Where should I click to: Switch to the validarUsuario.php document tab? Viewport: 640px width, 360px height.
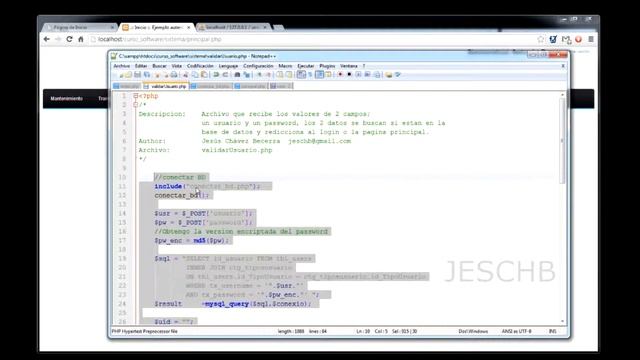click(x=165, y=86)
